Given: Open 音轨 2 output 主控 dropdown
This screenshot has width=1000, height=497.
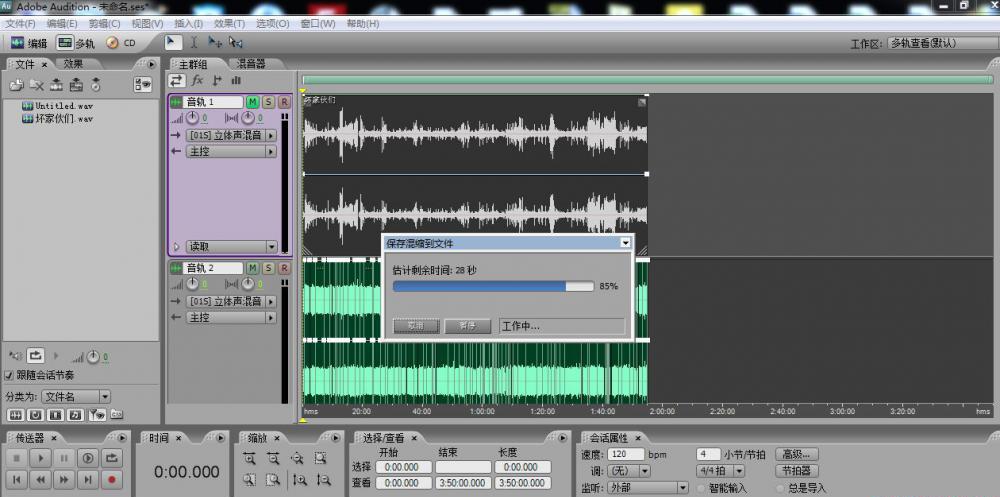Looking at the screenshot, I should pyautogui.click(x=231, y=318).
